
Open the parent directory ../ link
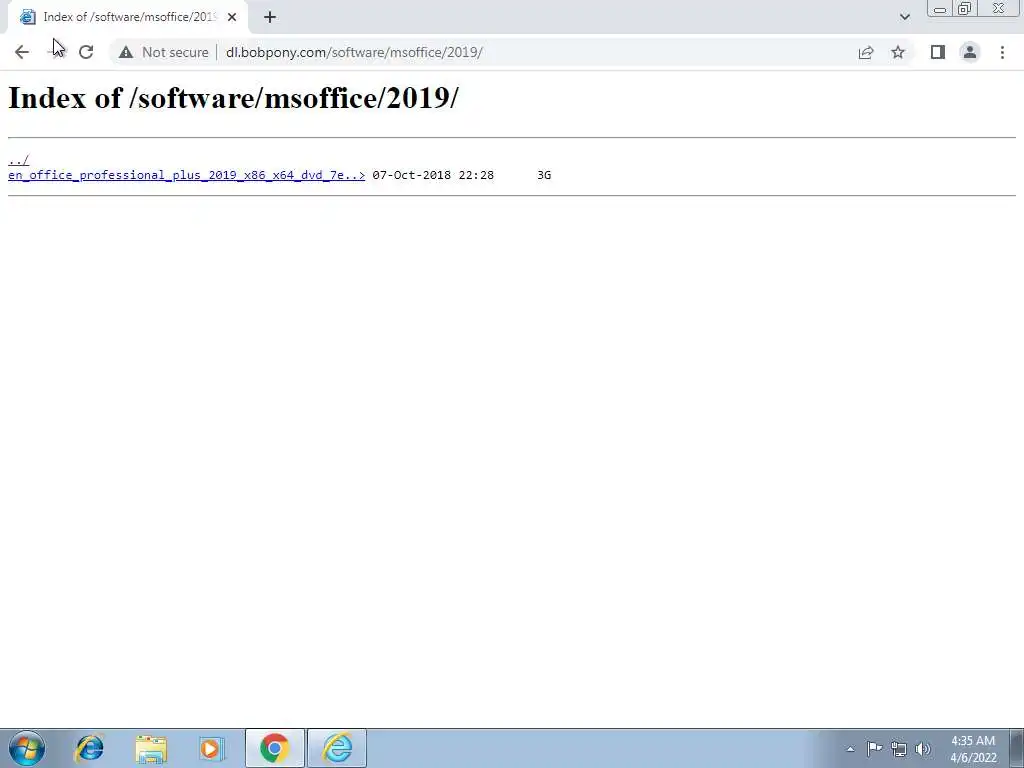[x=18, y=160]
